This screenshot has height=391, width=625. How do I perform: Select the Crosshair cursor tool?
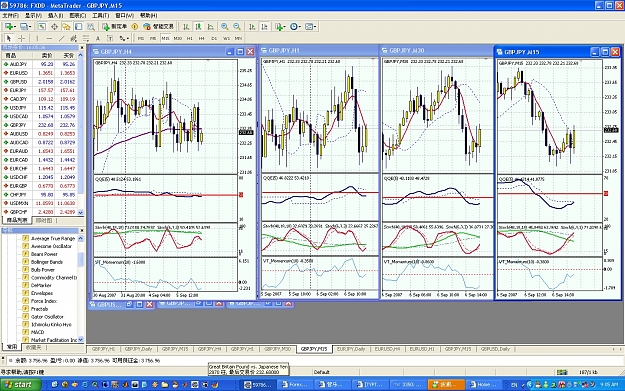click(22, 38)
